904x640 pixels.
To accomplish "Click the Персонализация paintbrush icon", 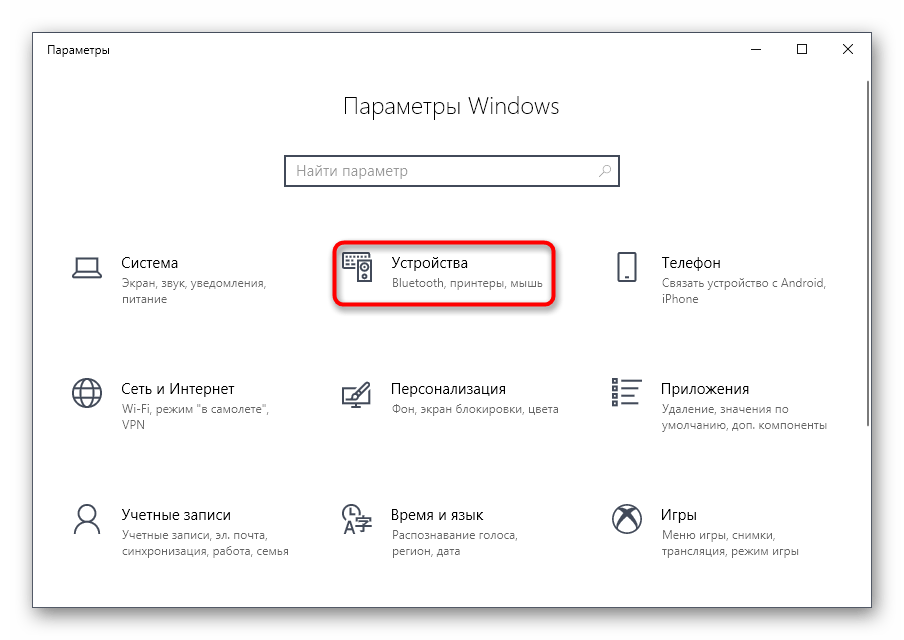I will [x=356, y=394].
